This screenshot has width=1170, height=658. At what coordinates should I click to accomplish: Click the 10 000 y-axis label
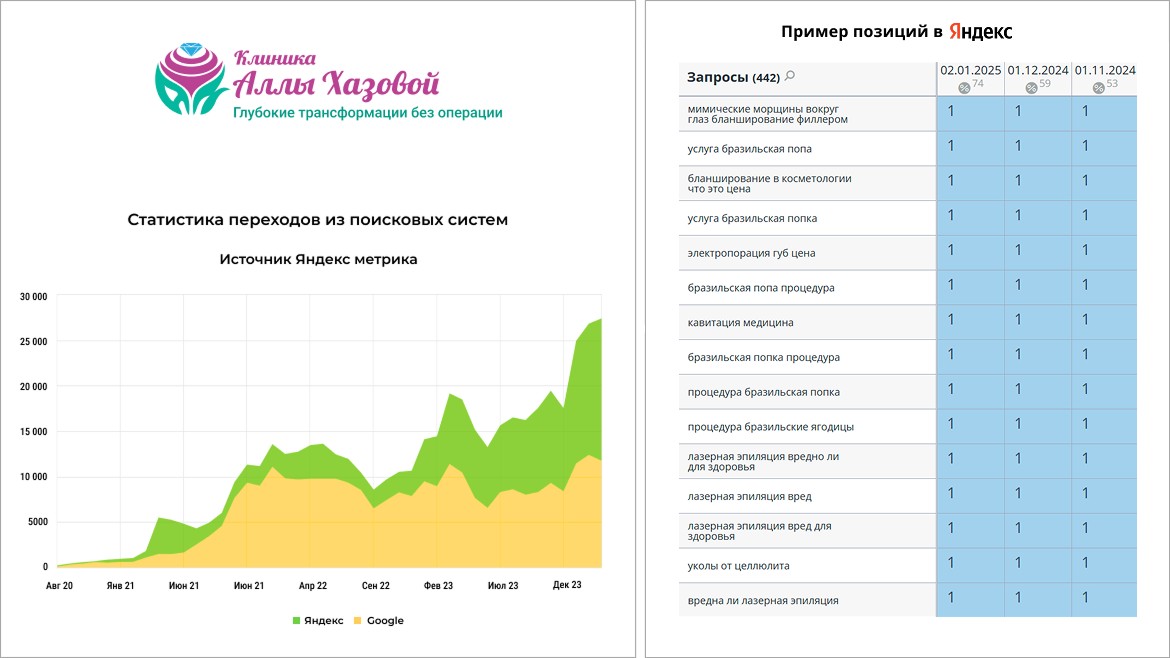pyautogui.click(x=34, y=477)
